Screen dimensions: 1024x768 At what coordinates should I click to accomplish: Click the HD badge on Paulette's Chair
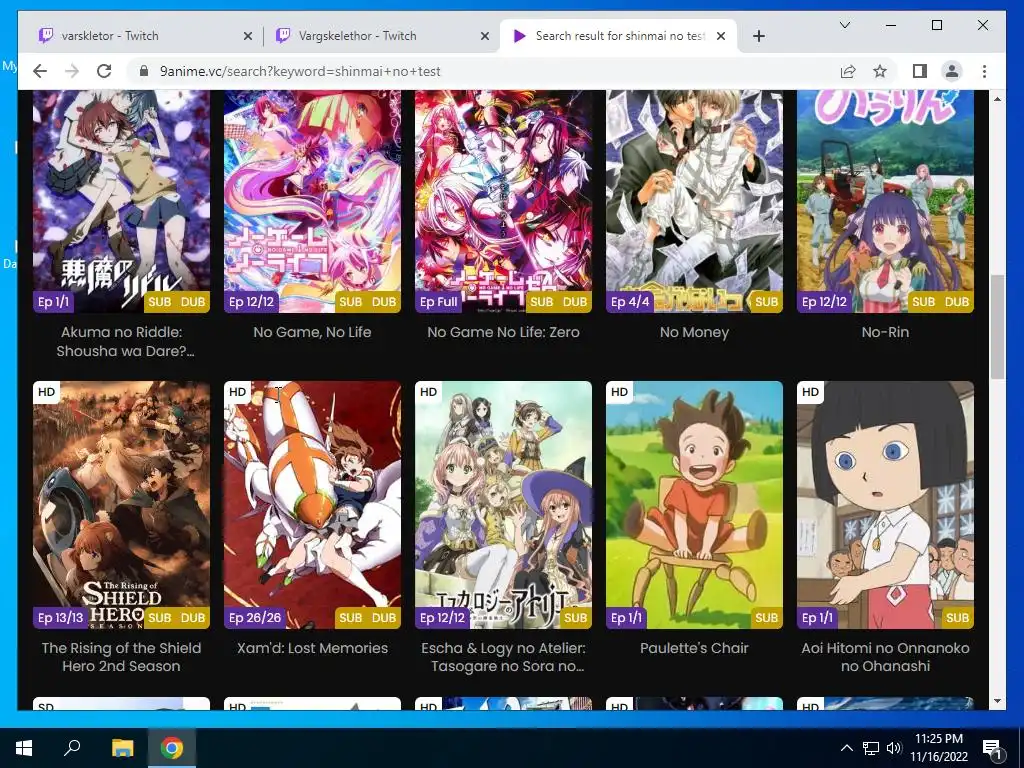(619, 392)
